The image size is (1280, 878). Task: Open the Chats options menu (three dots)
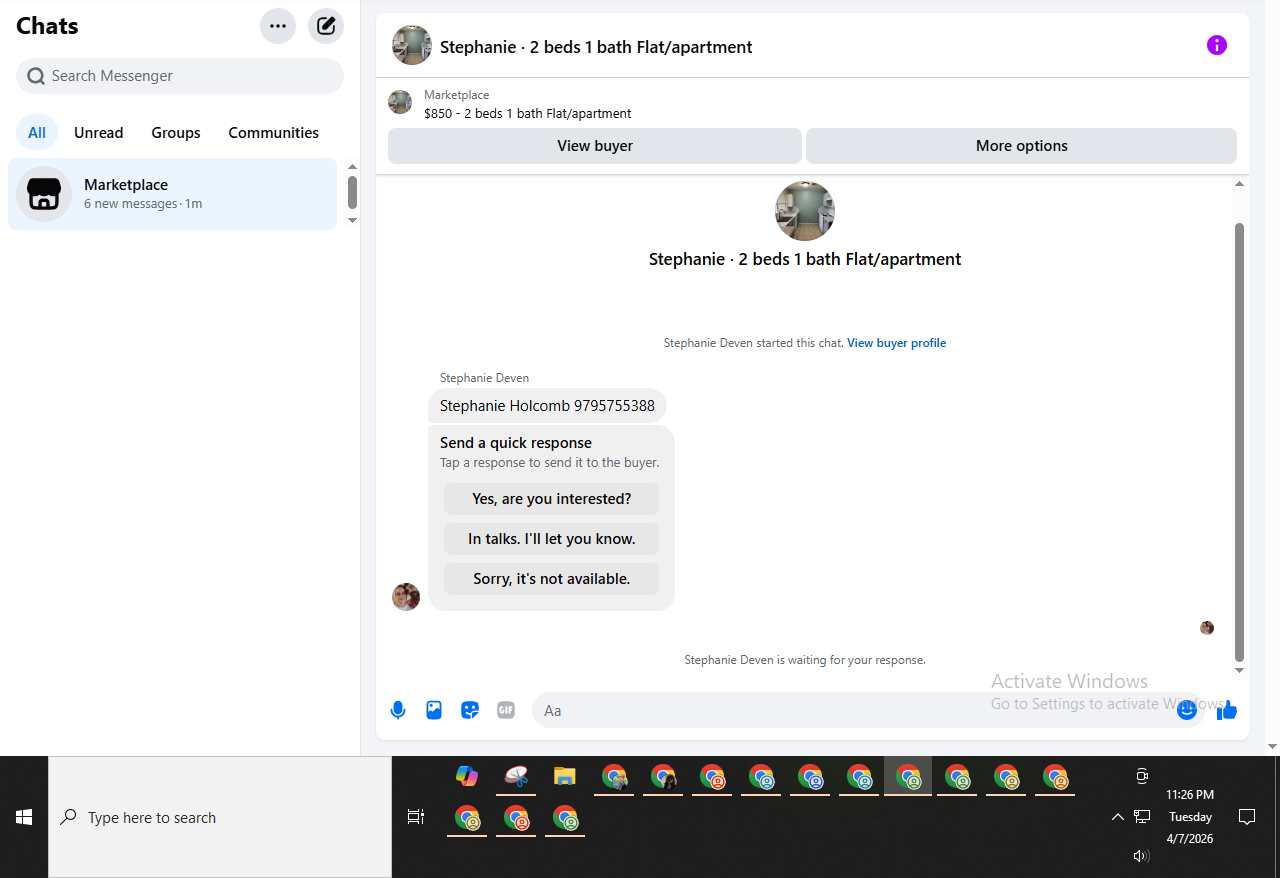278,26
